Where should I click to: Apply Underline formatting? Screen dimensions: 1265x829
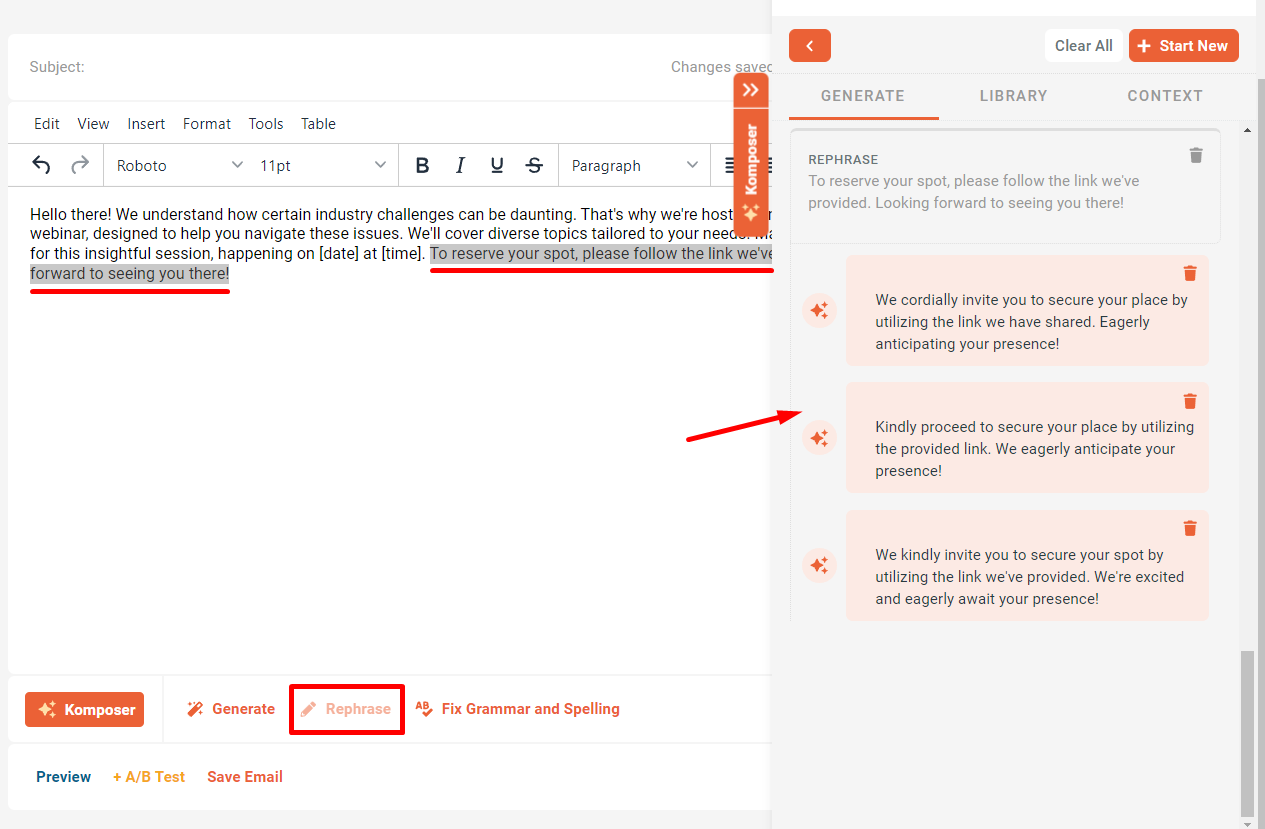point(497,165)
